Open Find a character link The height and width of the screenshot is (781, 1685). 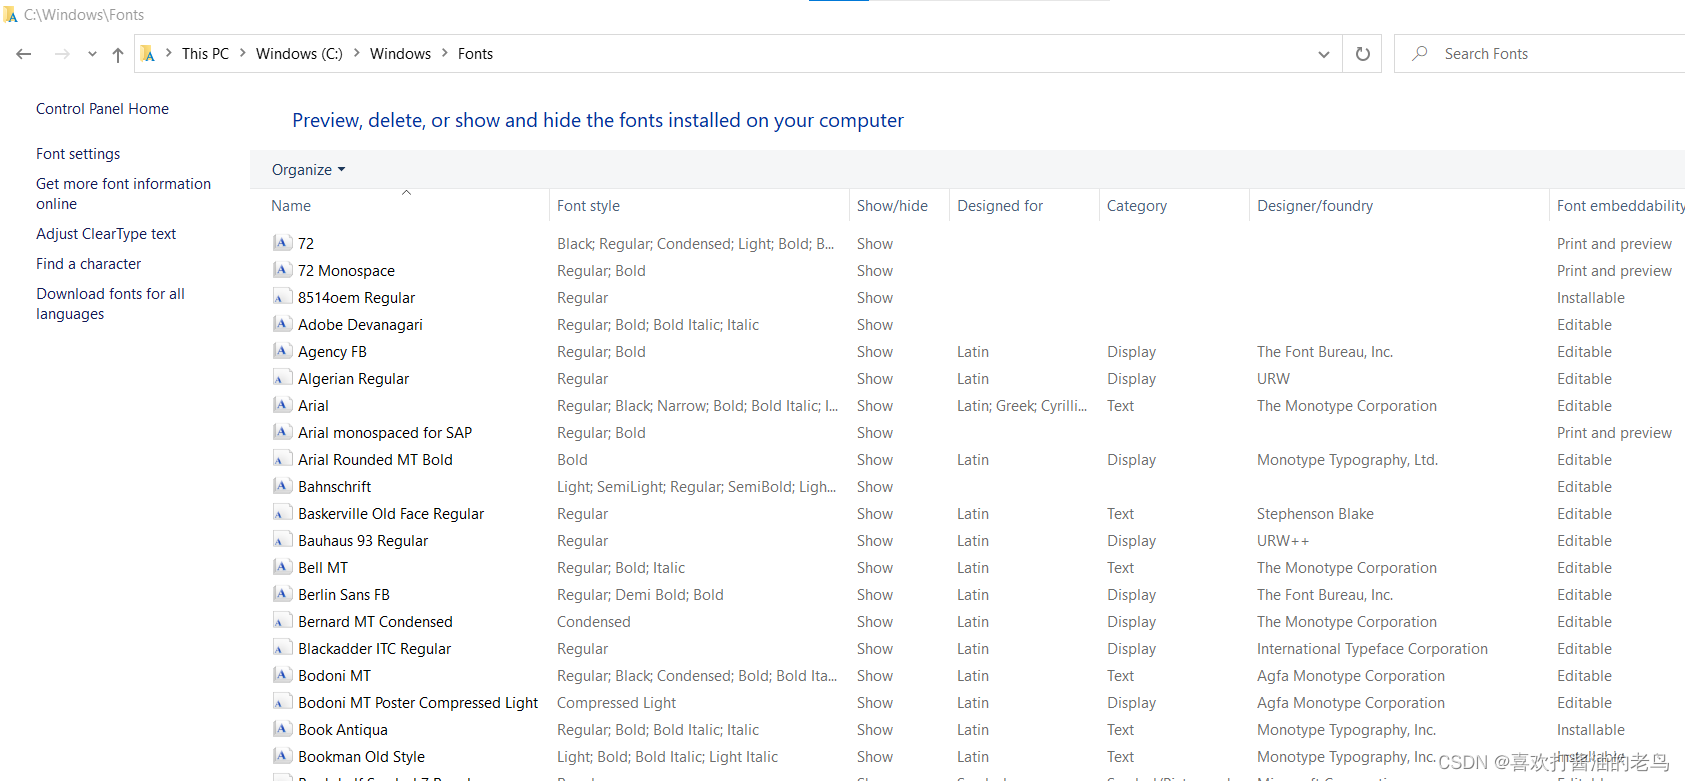point(88,264)
